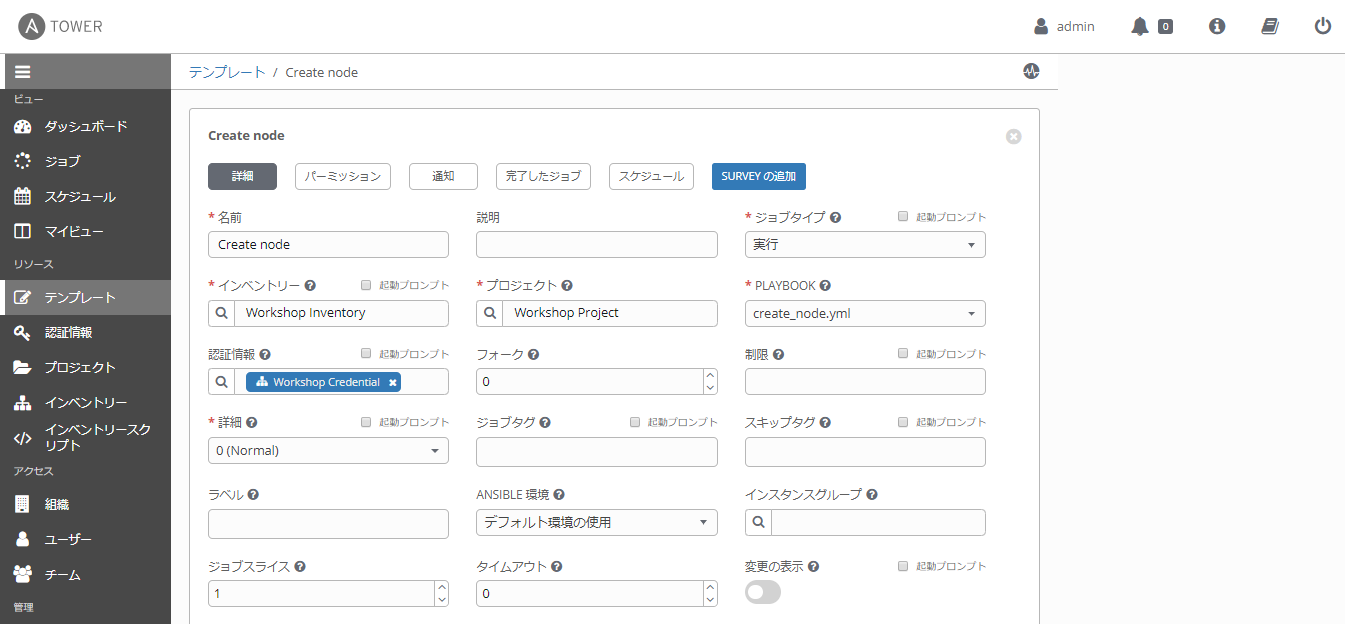Open the About info icon in header
The image size is (1345, 624).
point(1217,27)
